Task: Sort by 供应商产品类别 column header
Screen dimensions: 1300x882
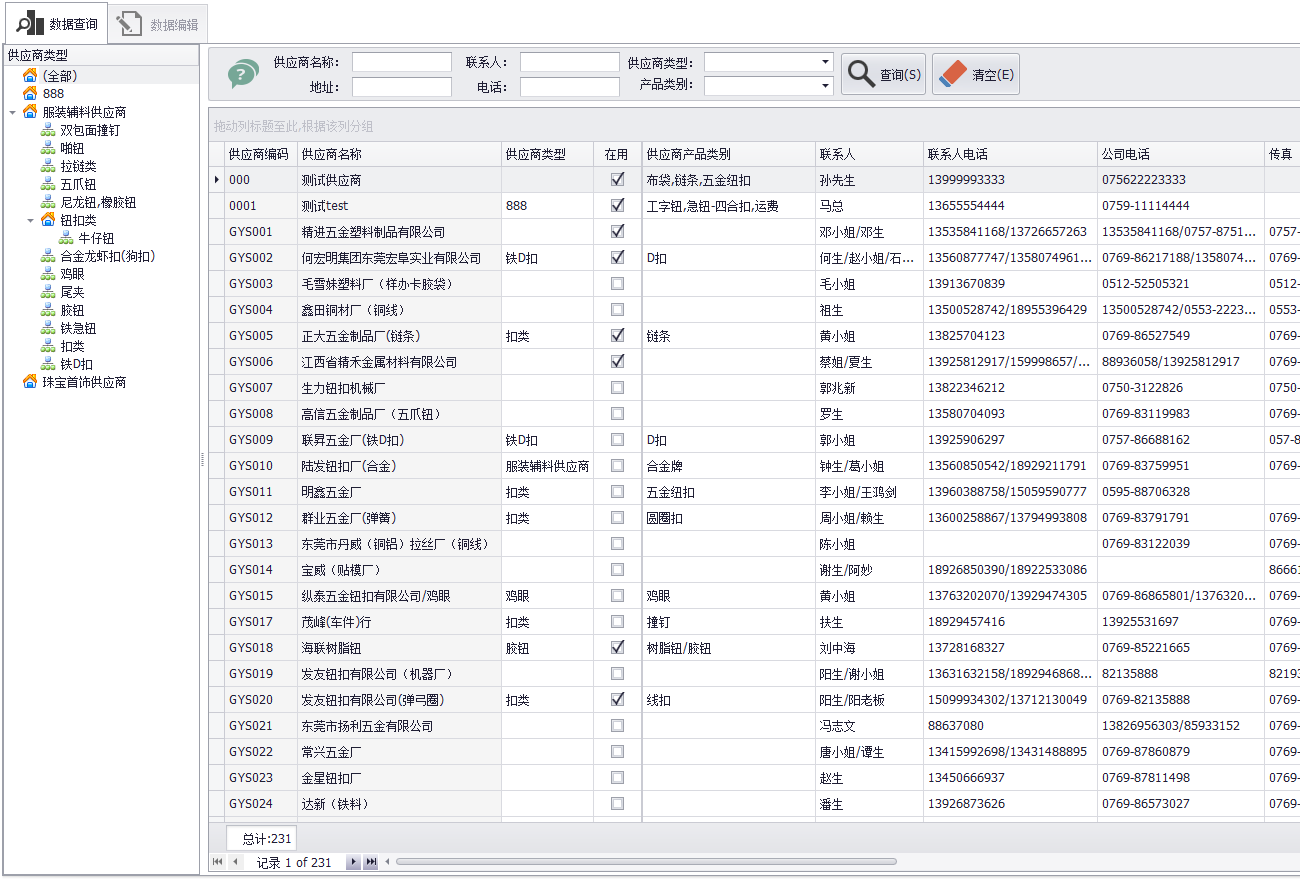Action: pyautogui.click(x=729, y=154)
